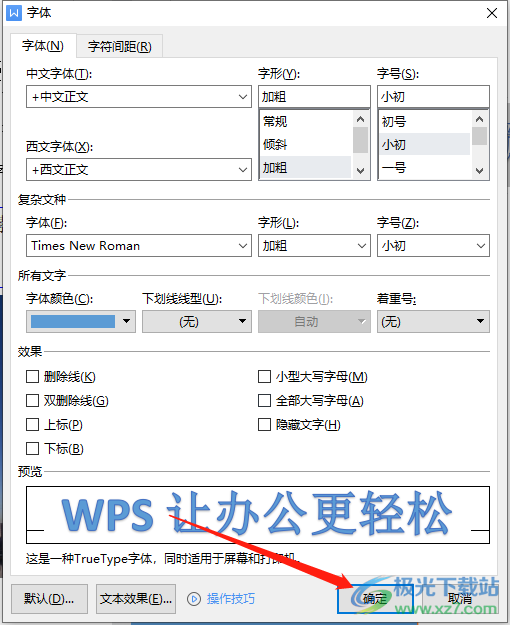Screen dimensions: 510x625
Task: Click the down arrow of 字号 list scrollbar
Action: pos(480,171)
